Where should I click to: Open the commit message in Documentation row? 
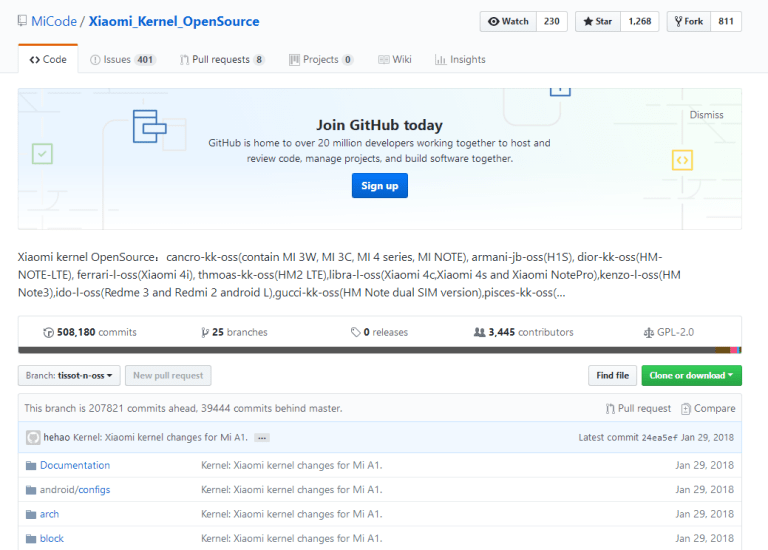tap(291, 465)
